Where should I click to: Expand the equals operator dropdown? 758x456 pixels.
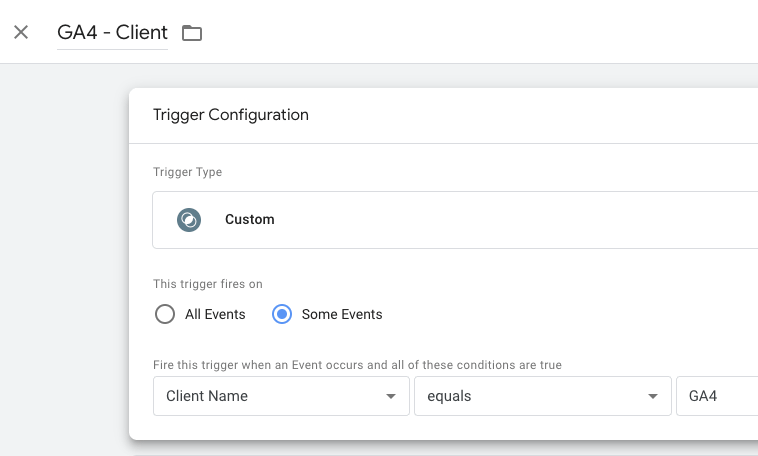click(x=543, y=396)
